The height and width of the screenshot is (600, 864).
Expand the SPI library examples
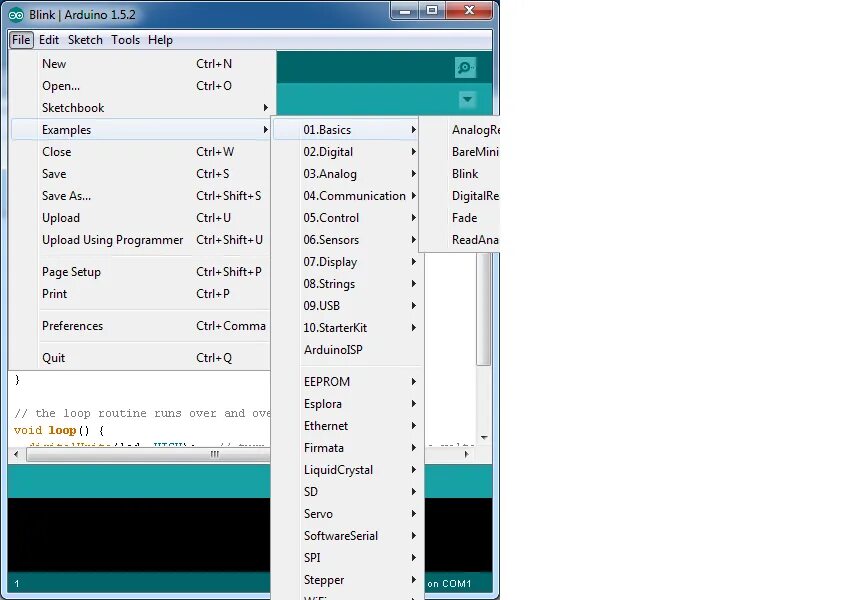tap(347, 559)
